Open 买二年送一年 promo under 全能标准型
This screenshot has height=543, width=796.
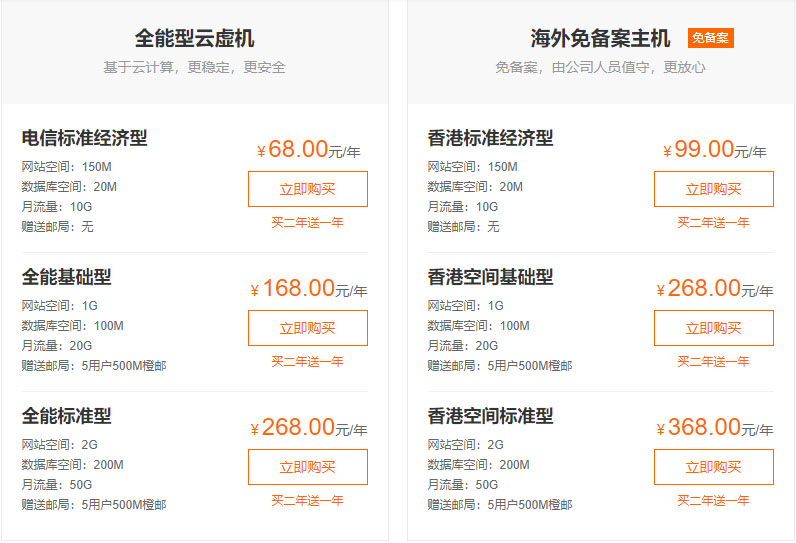pyautogui.click(x=308, y=500)
